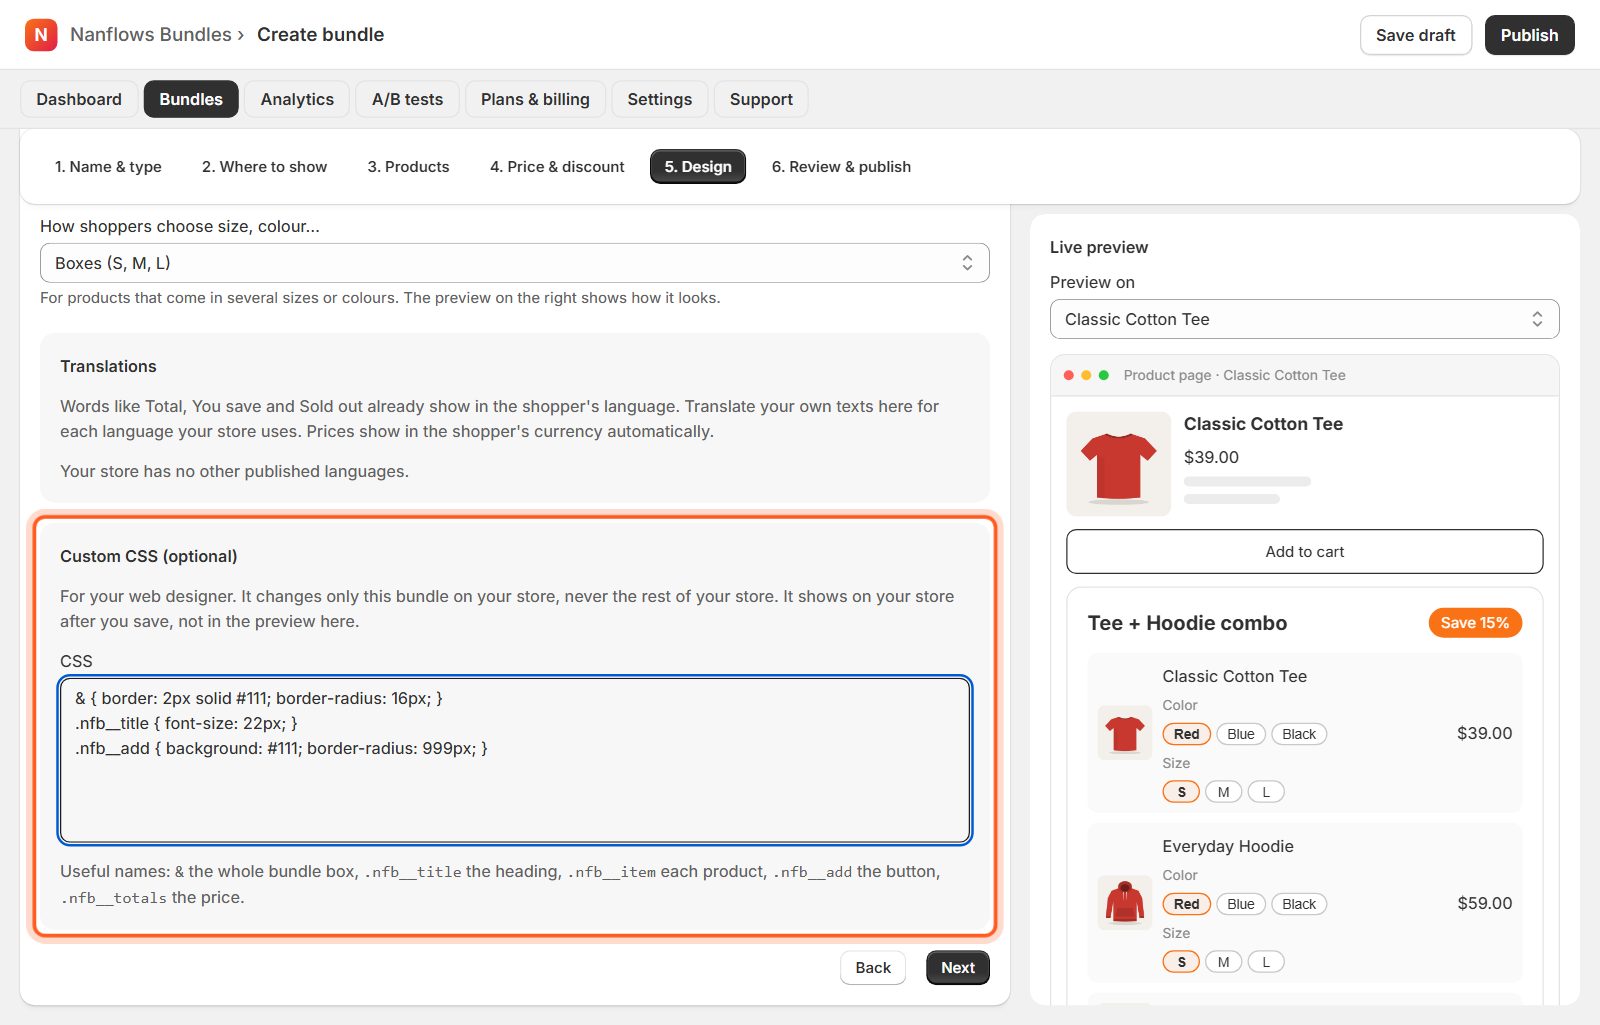Open the Support tab
This screenshot has width=1600, height=1025.
tap(761, 99)
